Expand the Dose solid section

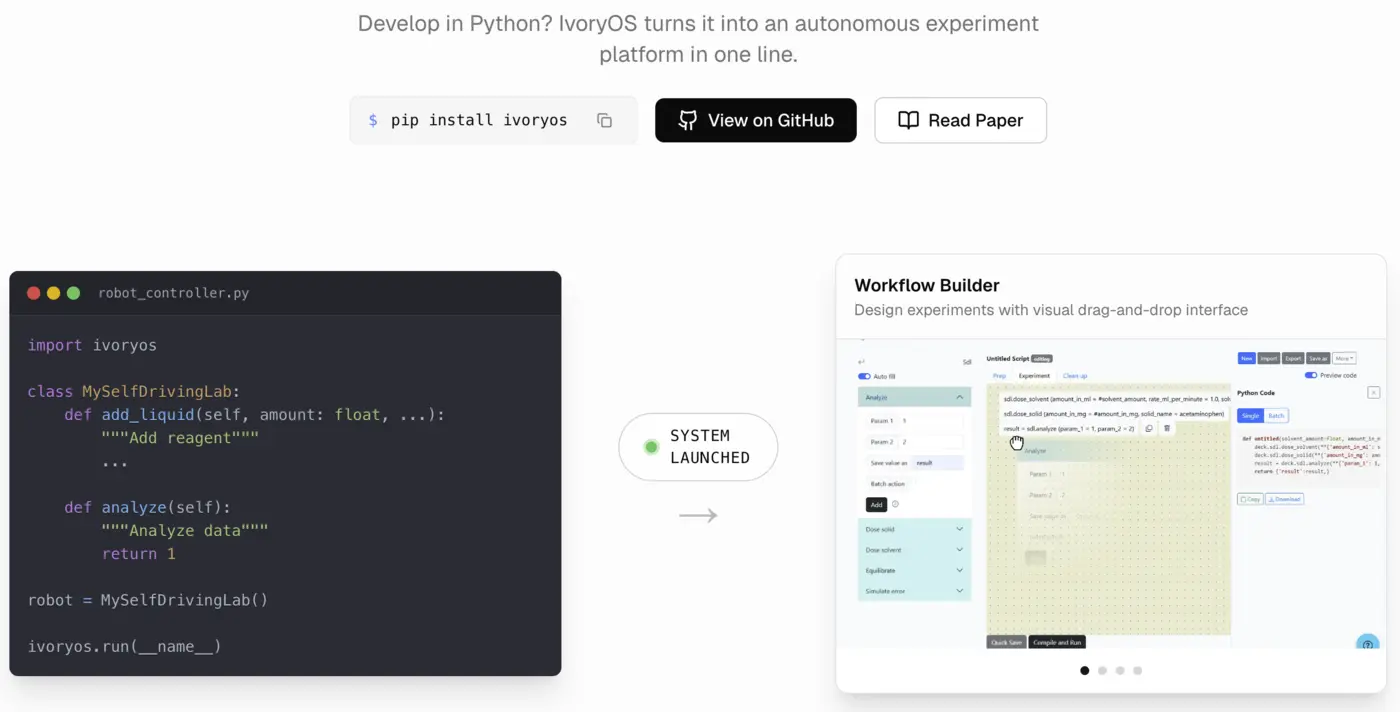pyautogui.click(x=915, y=529)
